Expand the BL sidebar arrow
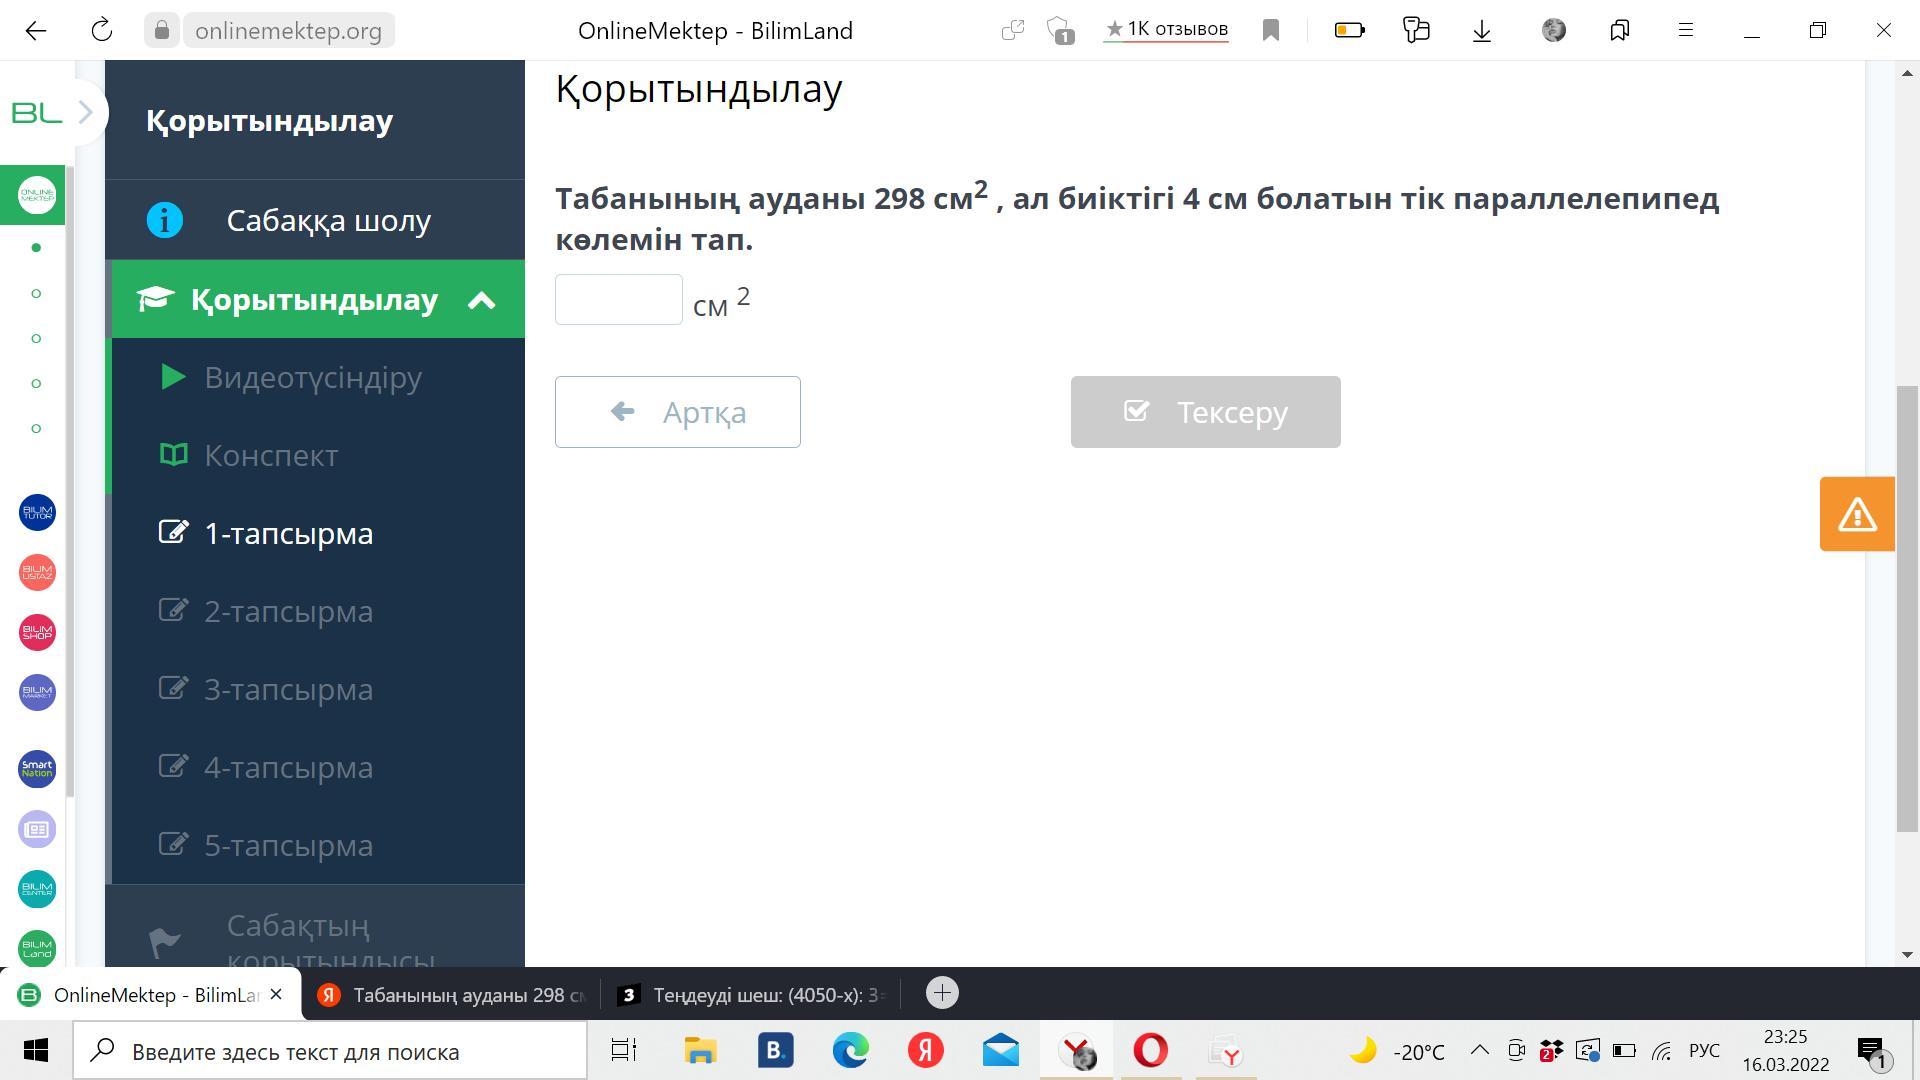 pos(85,113)
